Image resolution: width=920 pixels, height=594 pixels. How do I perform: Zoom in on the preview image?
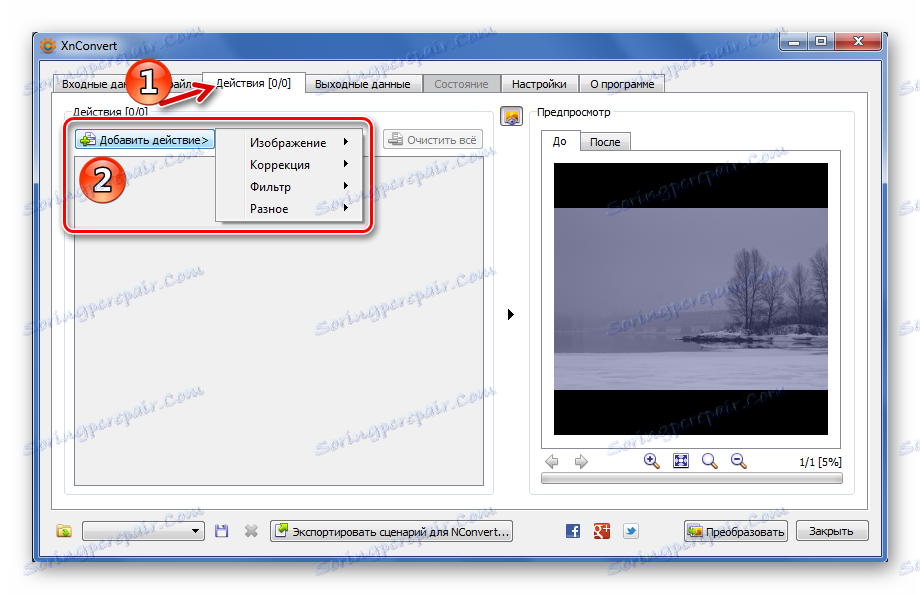click(x=651, y=461)
